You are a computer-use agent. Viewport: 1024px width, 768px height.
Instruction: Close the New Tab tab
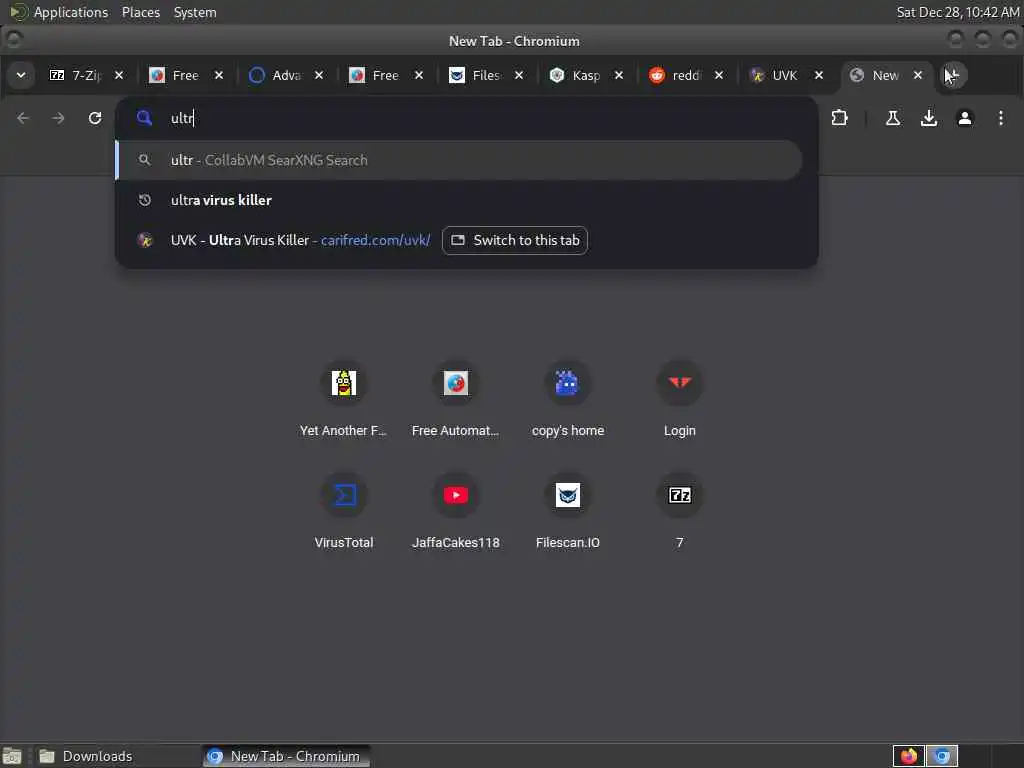918,75
